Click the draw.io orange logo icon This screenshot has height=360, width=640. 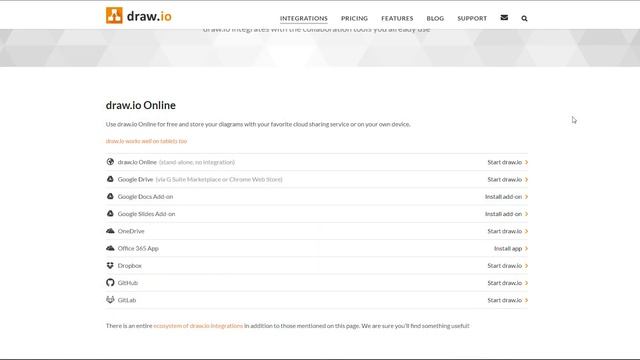(114, 16)
